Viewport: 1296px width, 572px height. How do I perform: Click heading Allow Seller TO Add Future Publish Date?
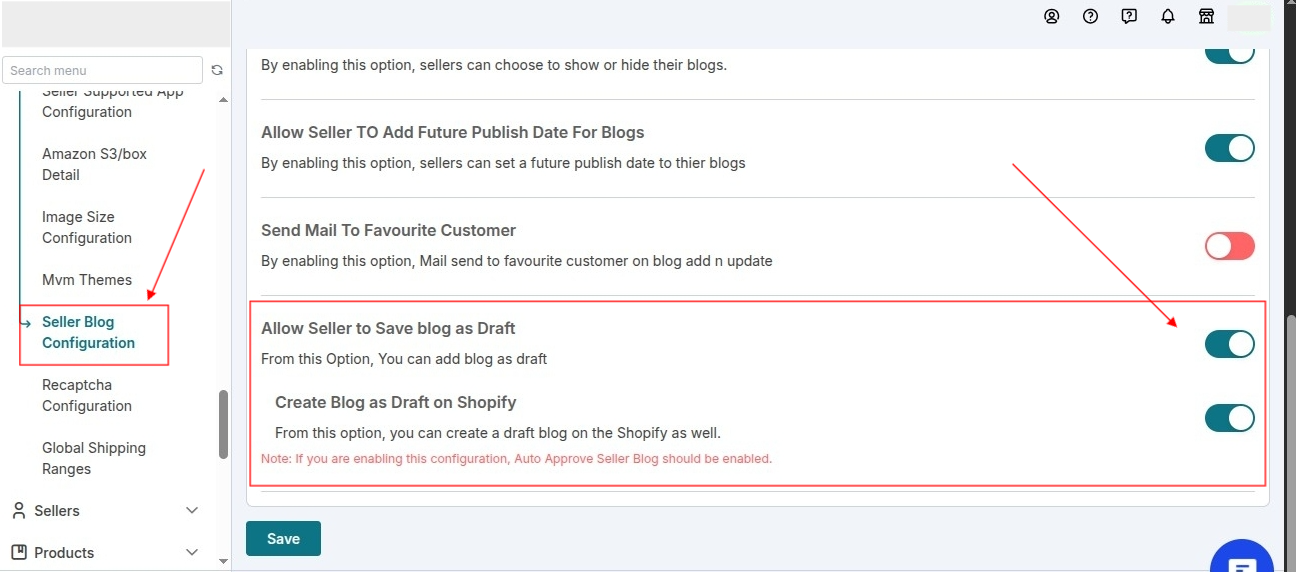[453, 132]
